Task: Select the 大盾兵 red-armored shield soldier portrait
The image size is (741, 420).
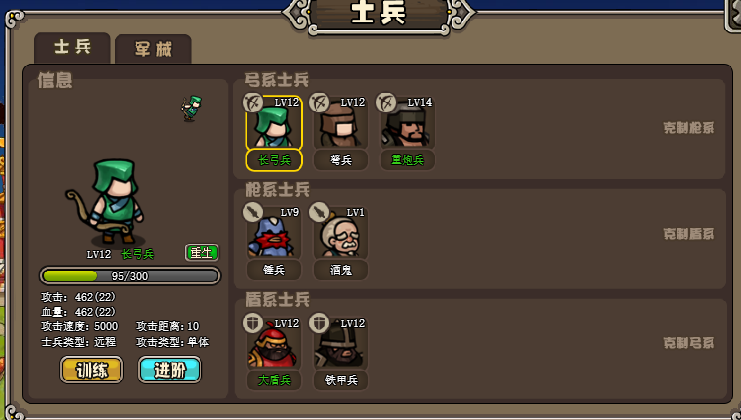Action: [x=274, y=343]
